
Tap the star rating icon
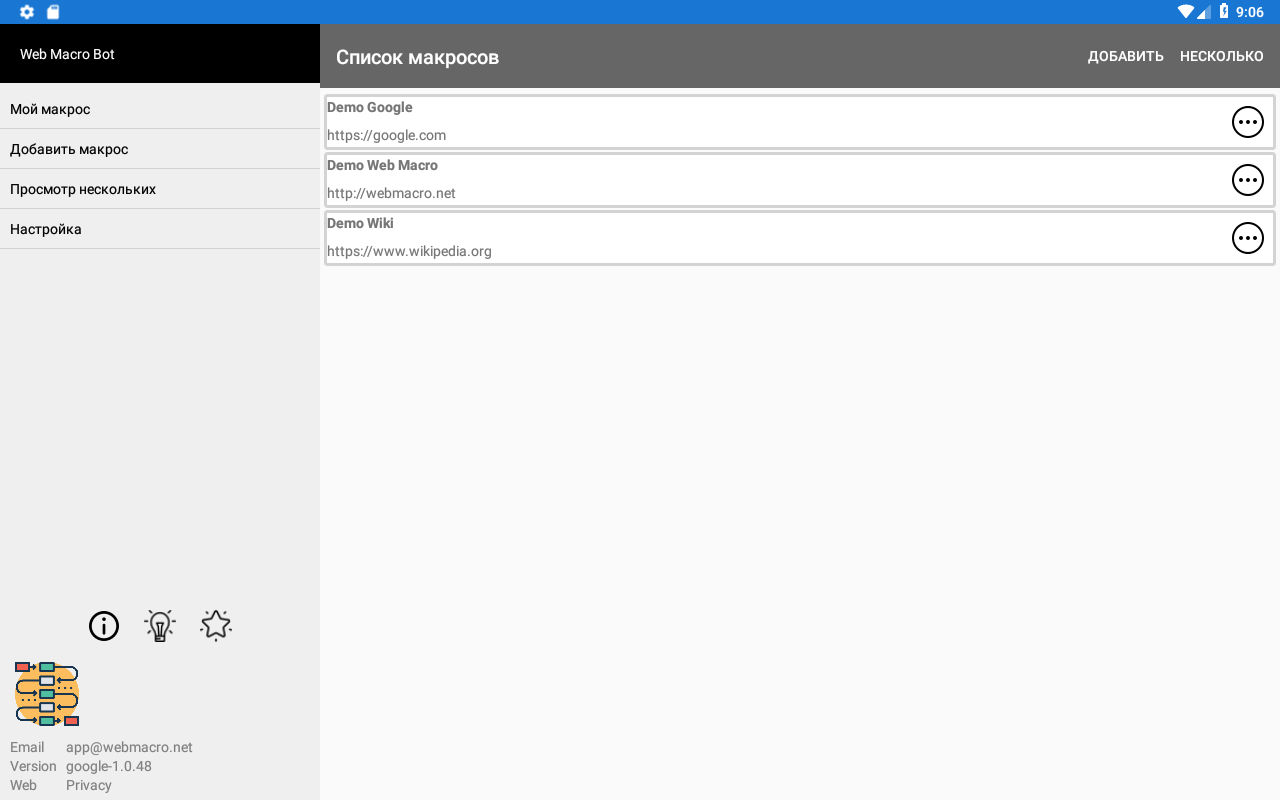point(216,626)
